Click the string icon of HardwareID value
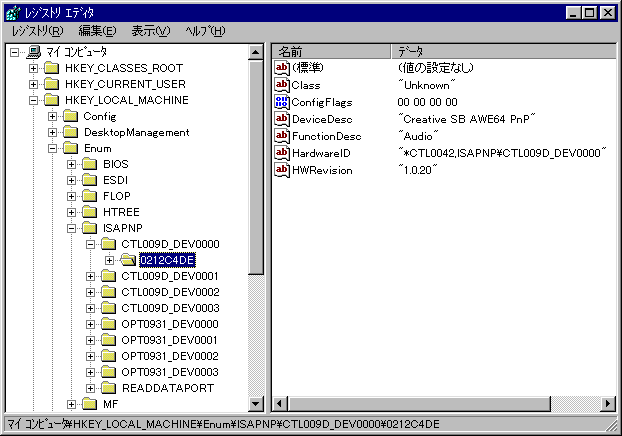The image size is (622, 436). [282, 153]
